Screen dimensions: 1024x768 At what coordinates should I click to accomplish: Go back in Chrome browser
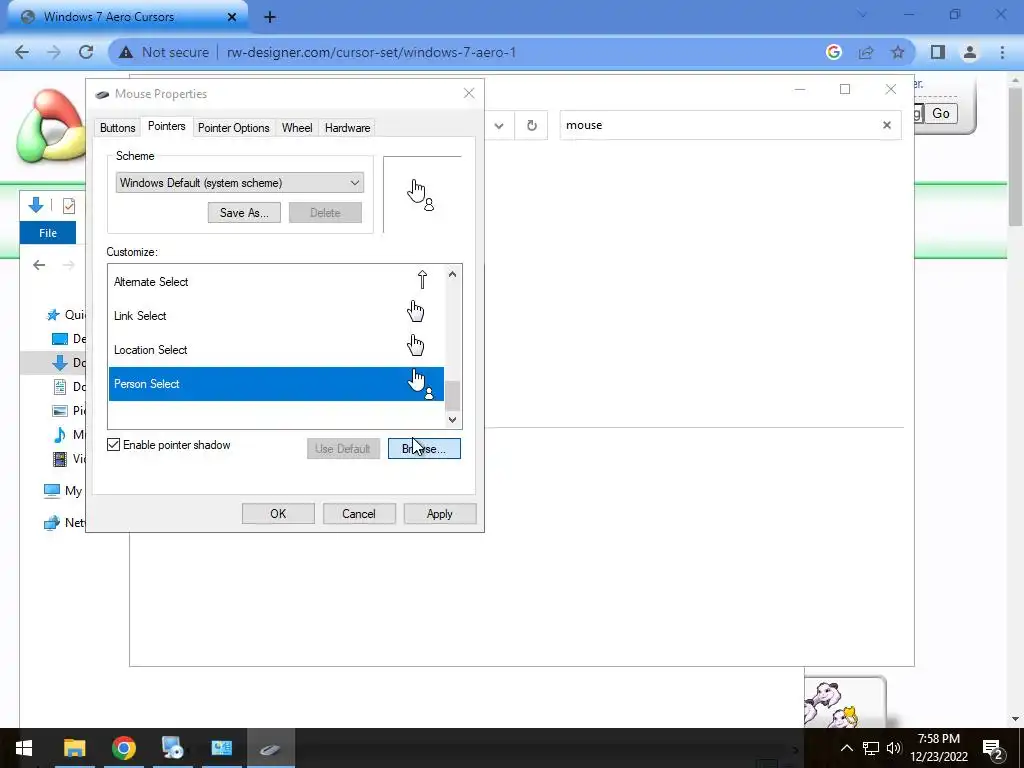pos(22,52)
